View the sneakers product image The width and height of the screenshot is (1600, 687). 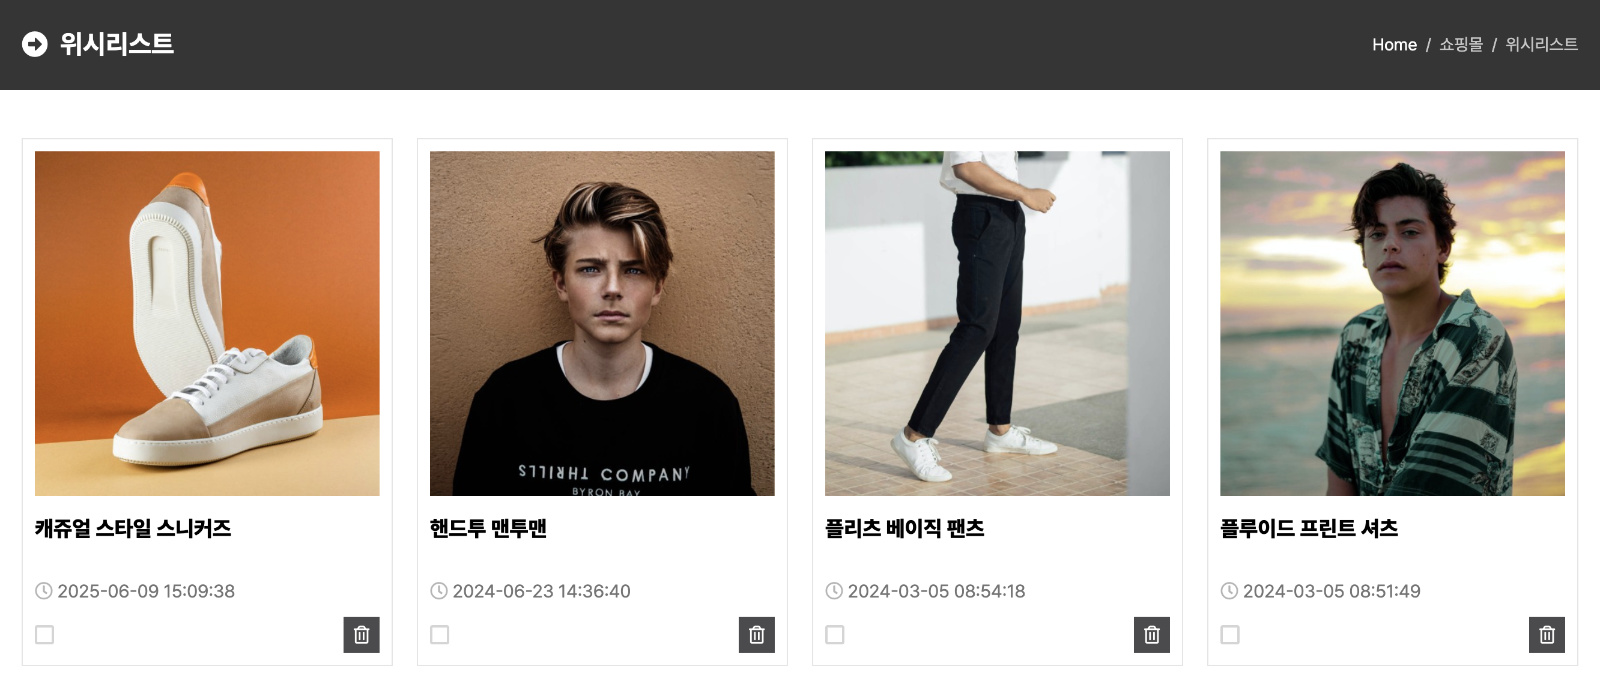pos(207,323)
